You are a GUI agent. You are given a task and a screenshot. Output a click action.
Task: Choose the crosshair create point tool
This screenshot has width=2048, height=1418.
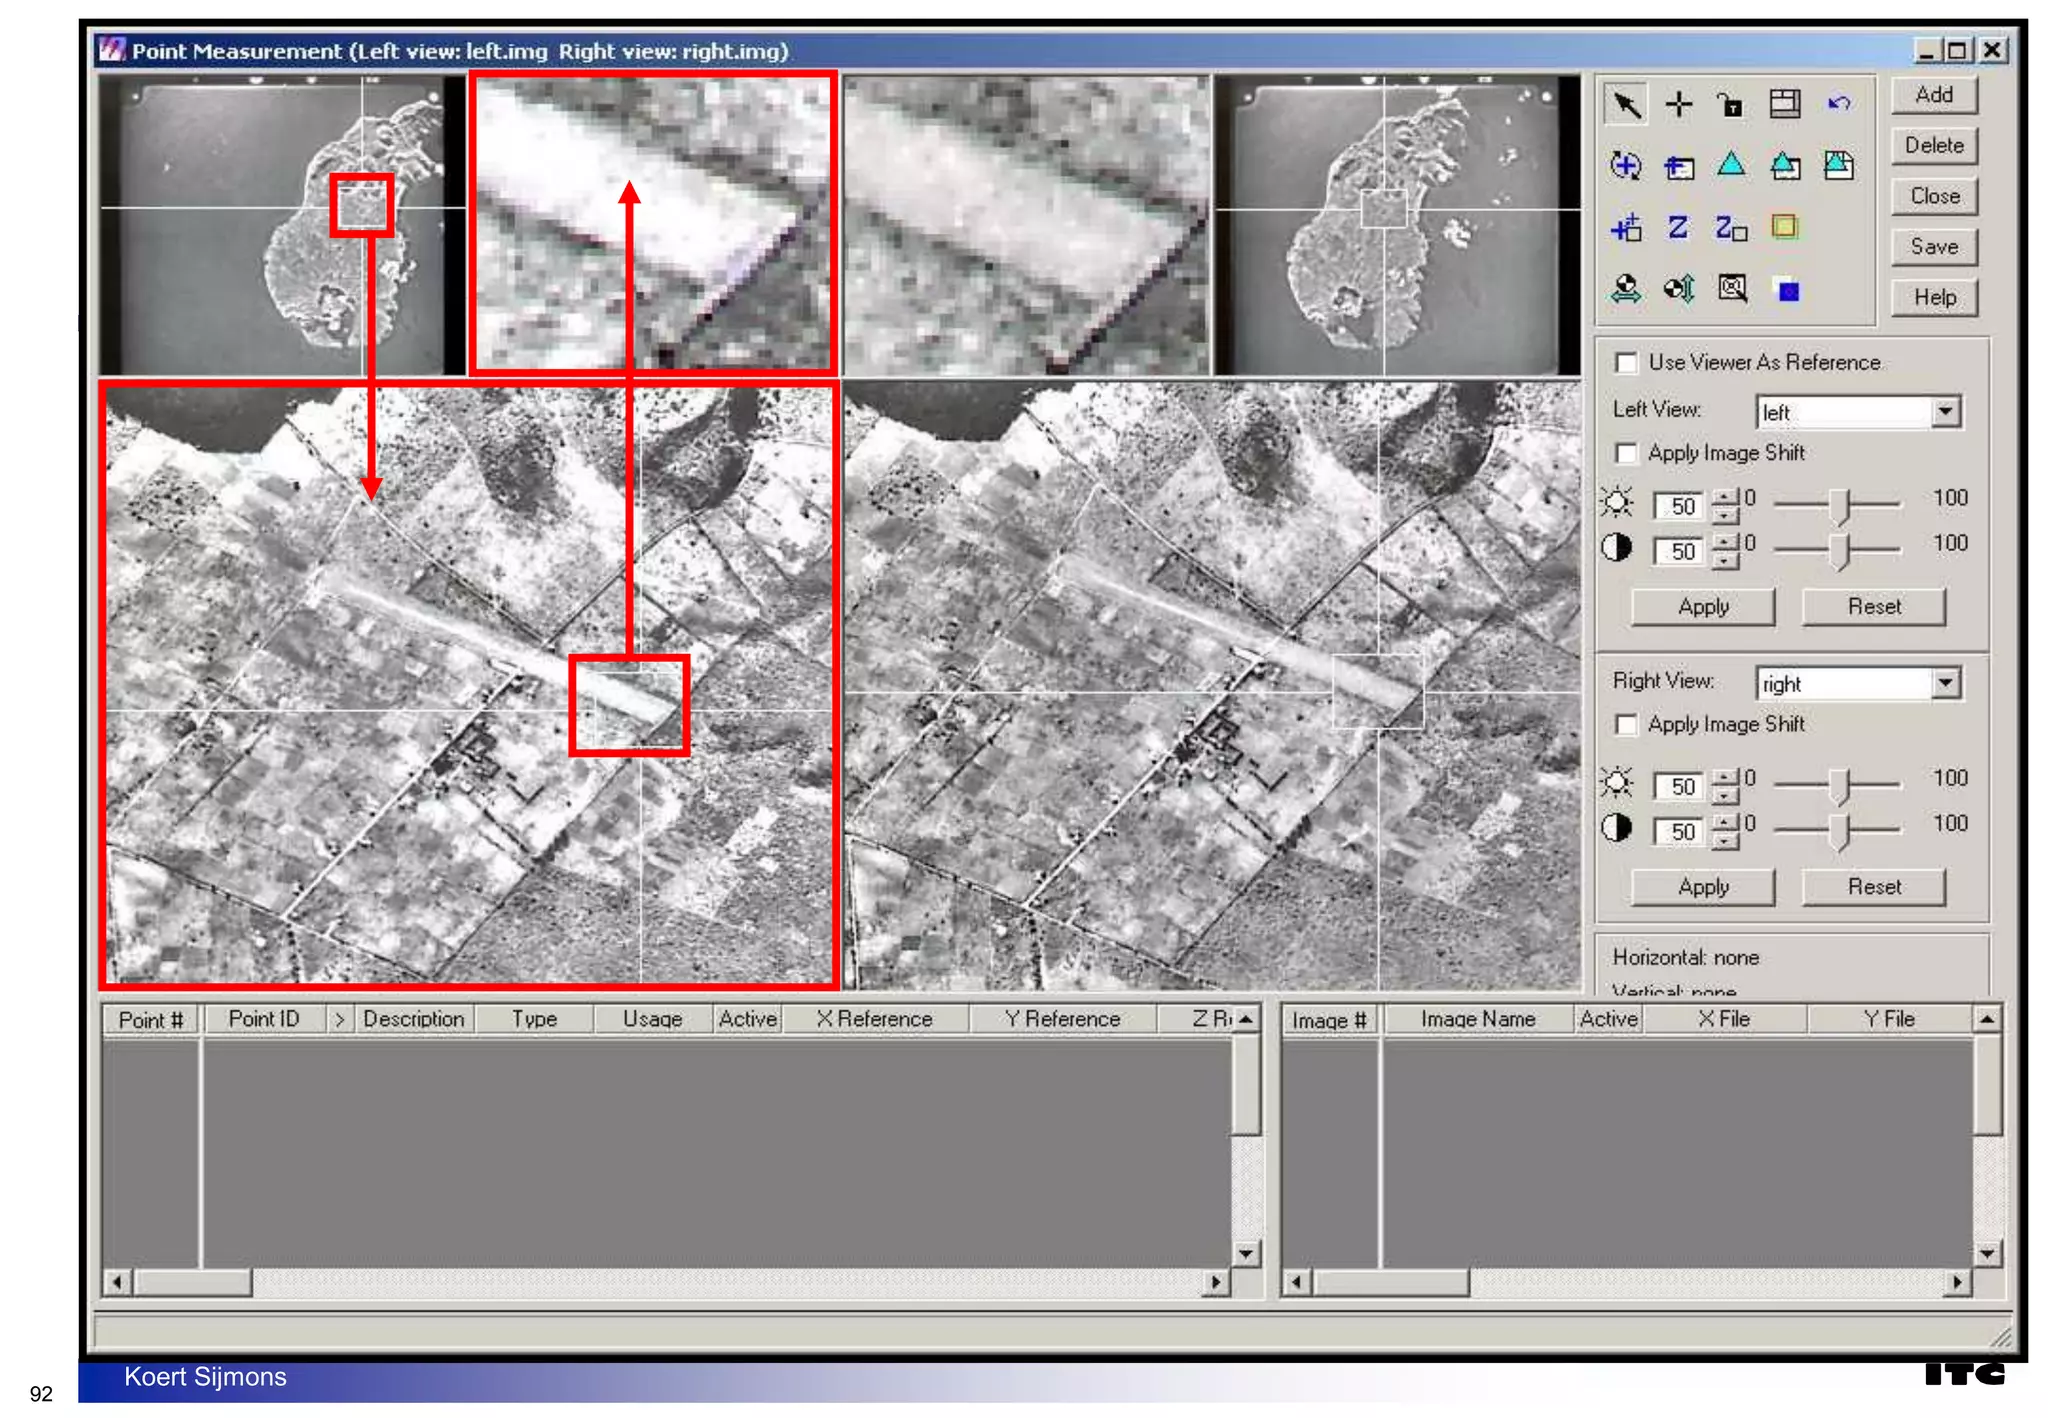(1679, 104)
